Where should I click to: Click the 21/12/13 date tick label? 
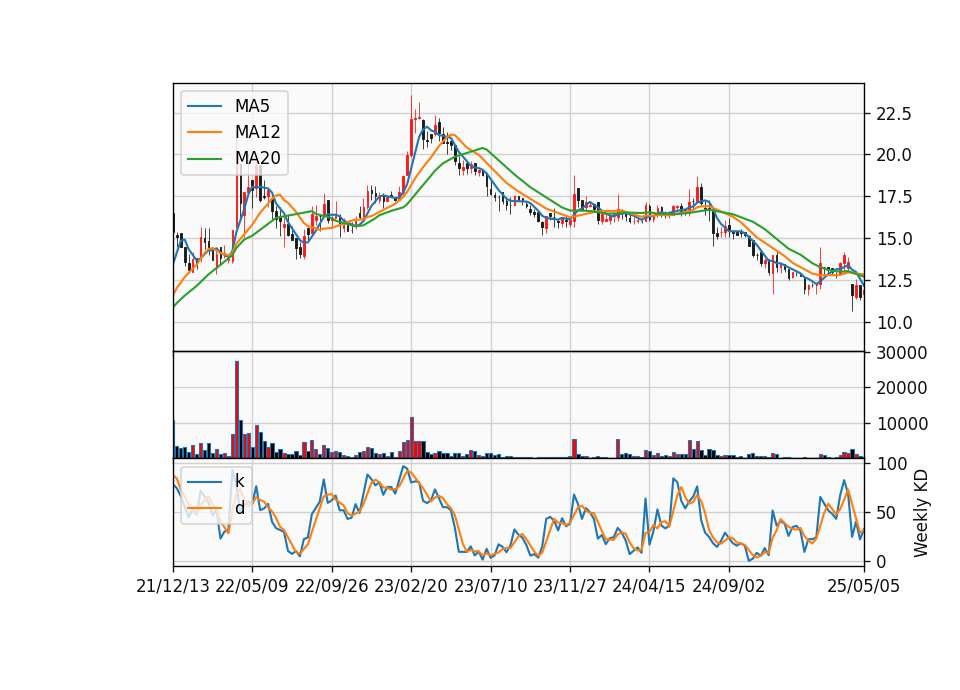(173, 586)
